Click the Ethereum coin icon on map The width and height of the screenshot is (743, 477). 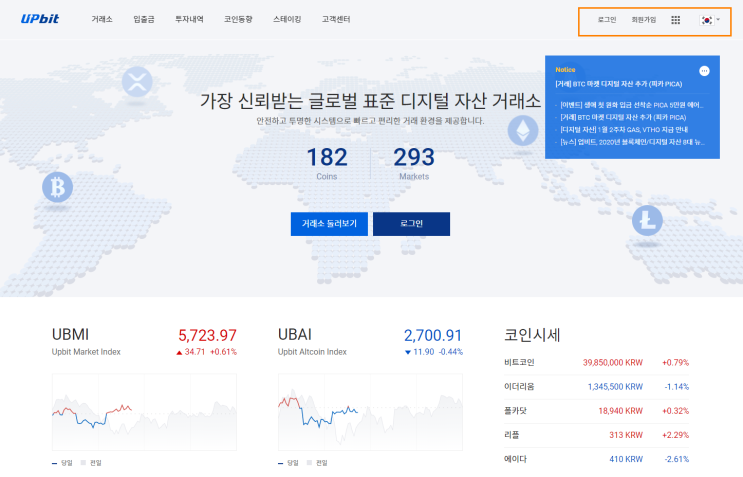523,131
